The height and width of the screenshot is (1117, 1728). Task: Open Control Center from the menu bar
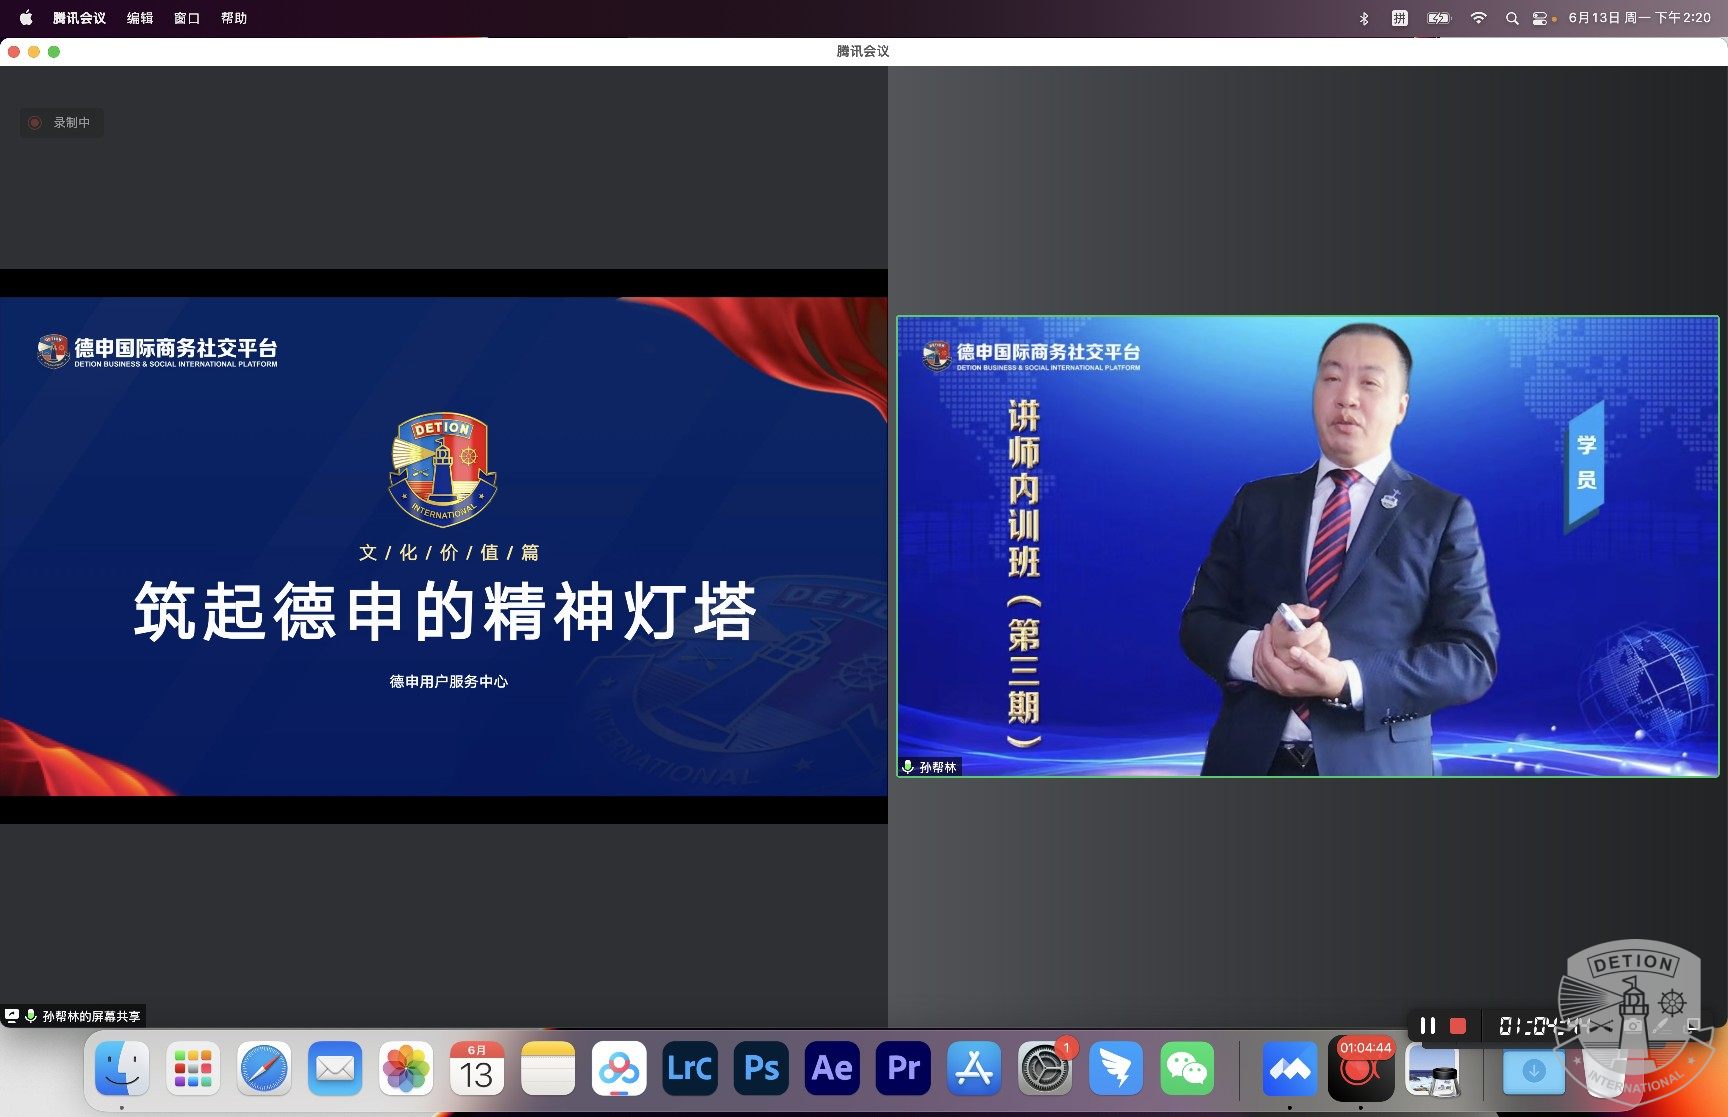pyautogui.click(x=1541, y=18)
